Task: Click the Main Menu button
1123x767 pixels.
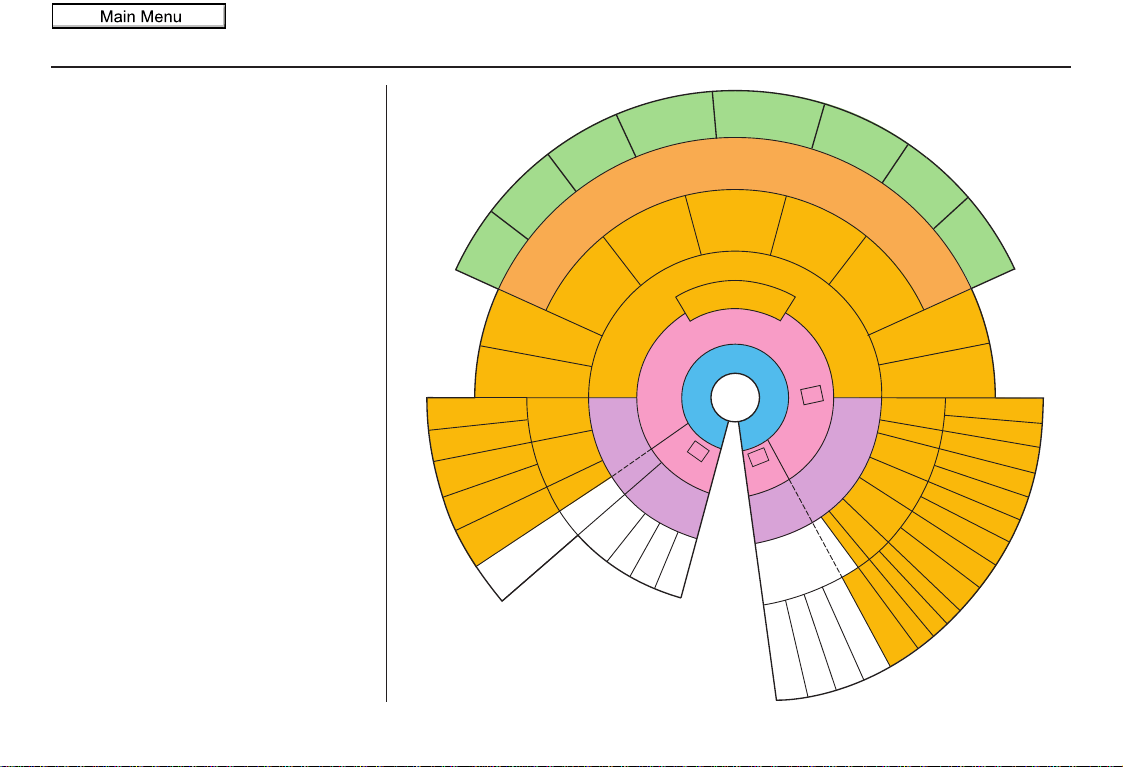Action: [x=139, y=16]
